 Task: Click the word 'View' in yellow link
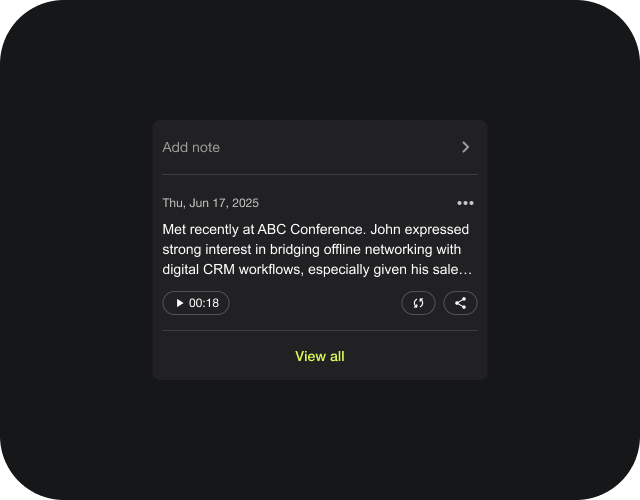click(310, 356)
